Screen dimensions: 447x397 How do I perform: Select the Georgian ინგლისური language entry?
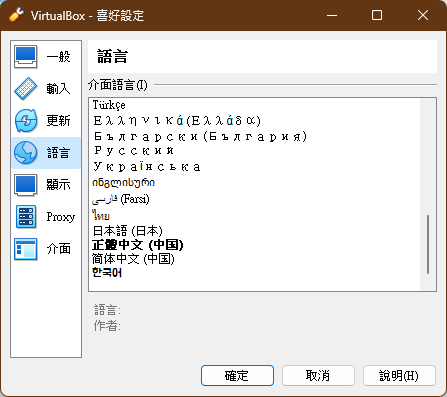tap(123, 183)
